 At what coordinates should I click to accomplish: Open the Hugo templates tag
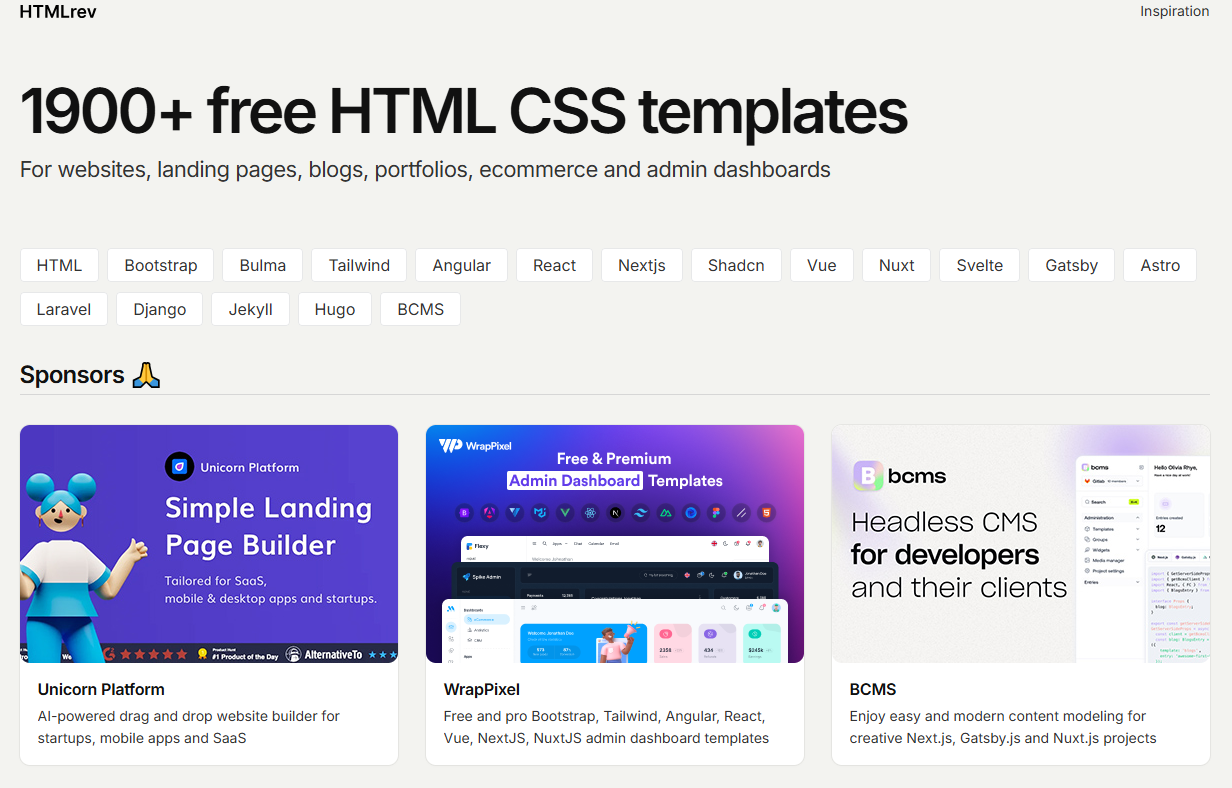[334, 309]
